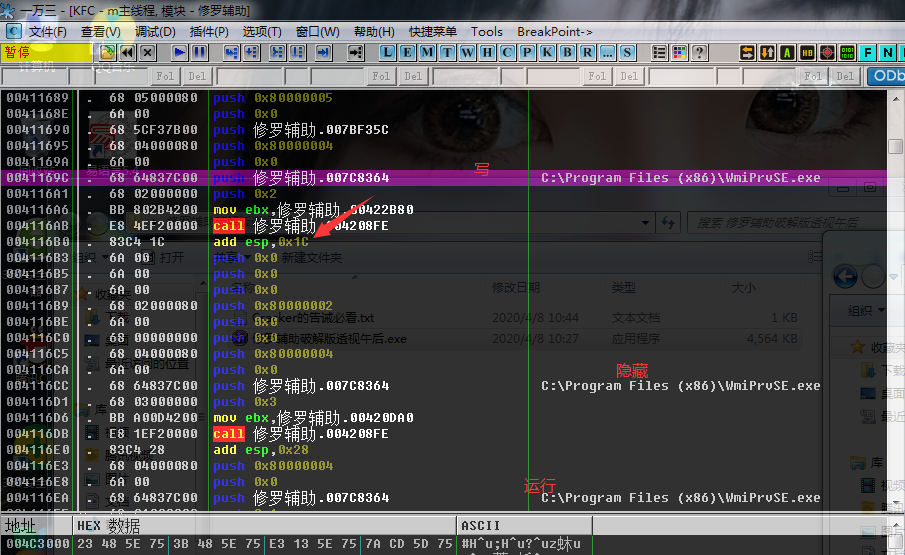
Task: Open the 查看(V) menu
Action: 100,32
